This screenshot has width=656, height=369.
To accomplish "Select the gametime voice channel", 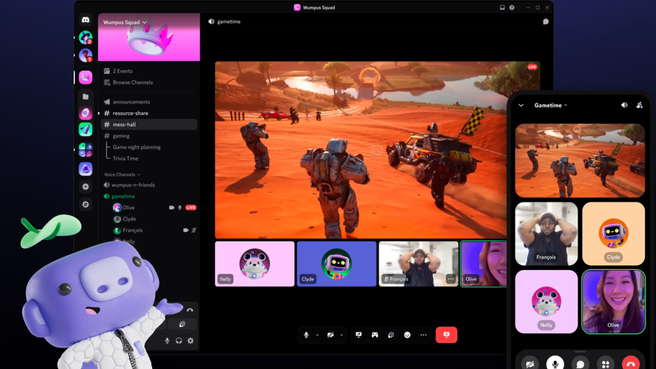I will 119,196.
